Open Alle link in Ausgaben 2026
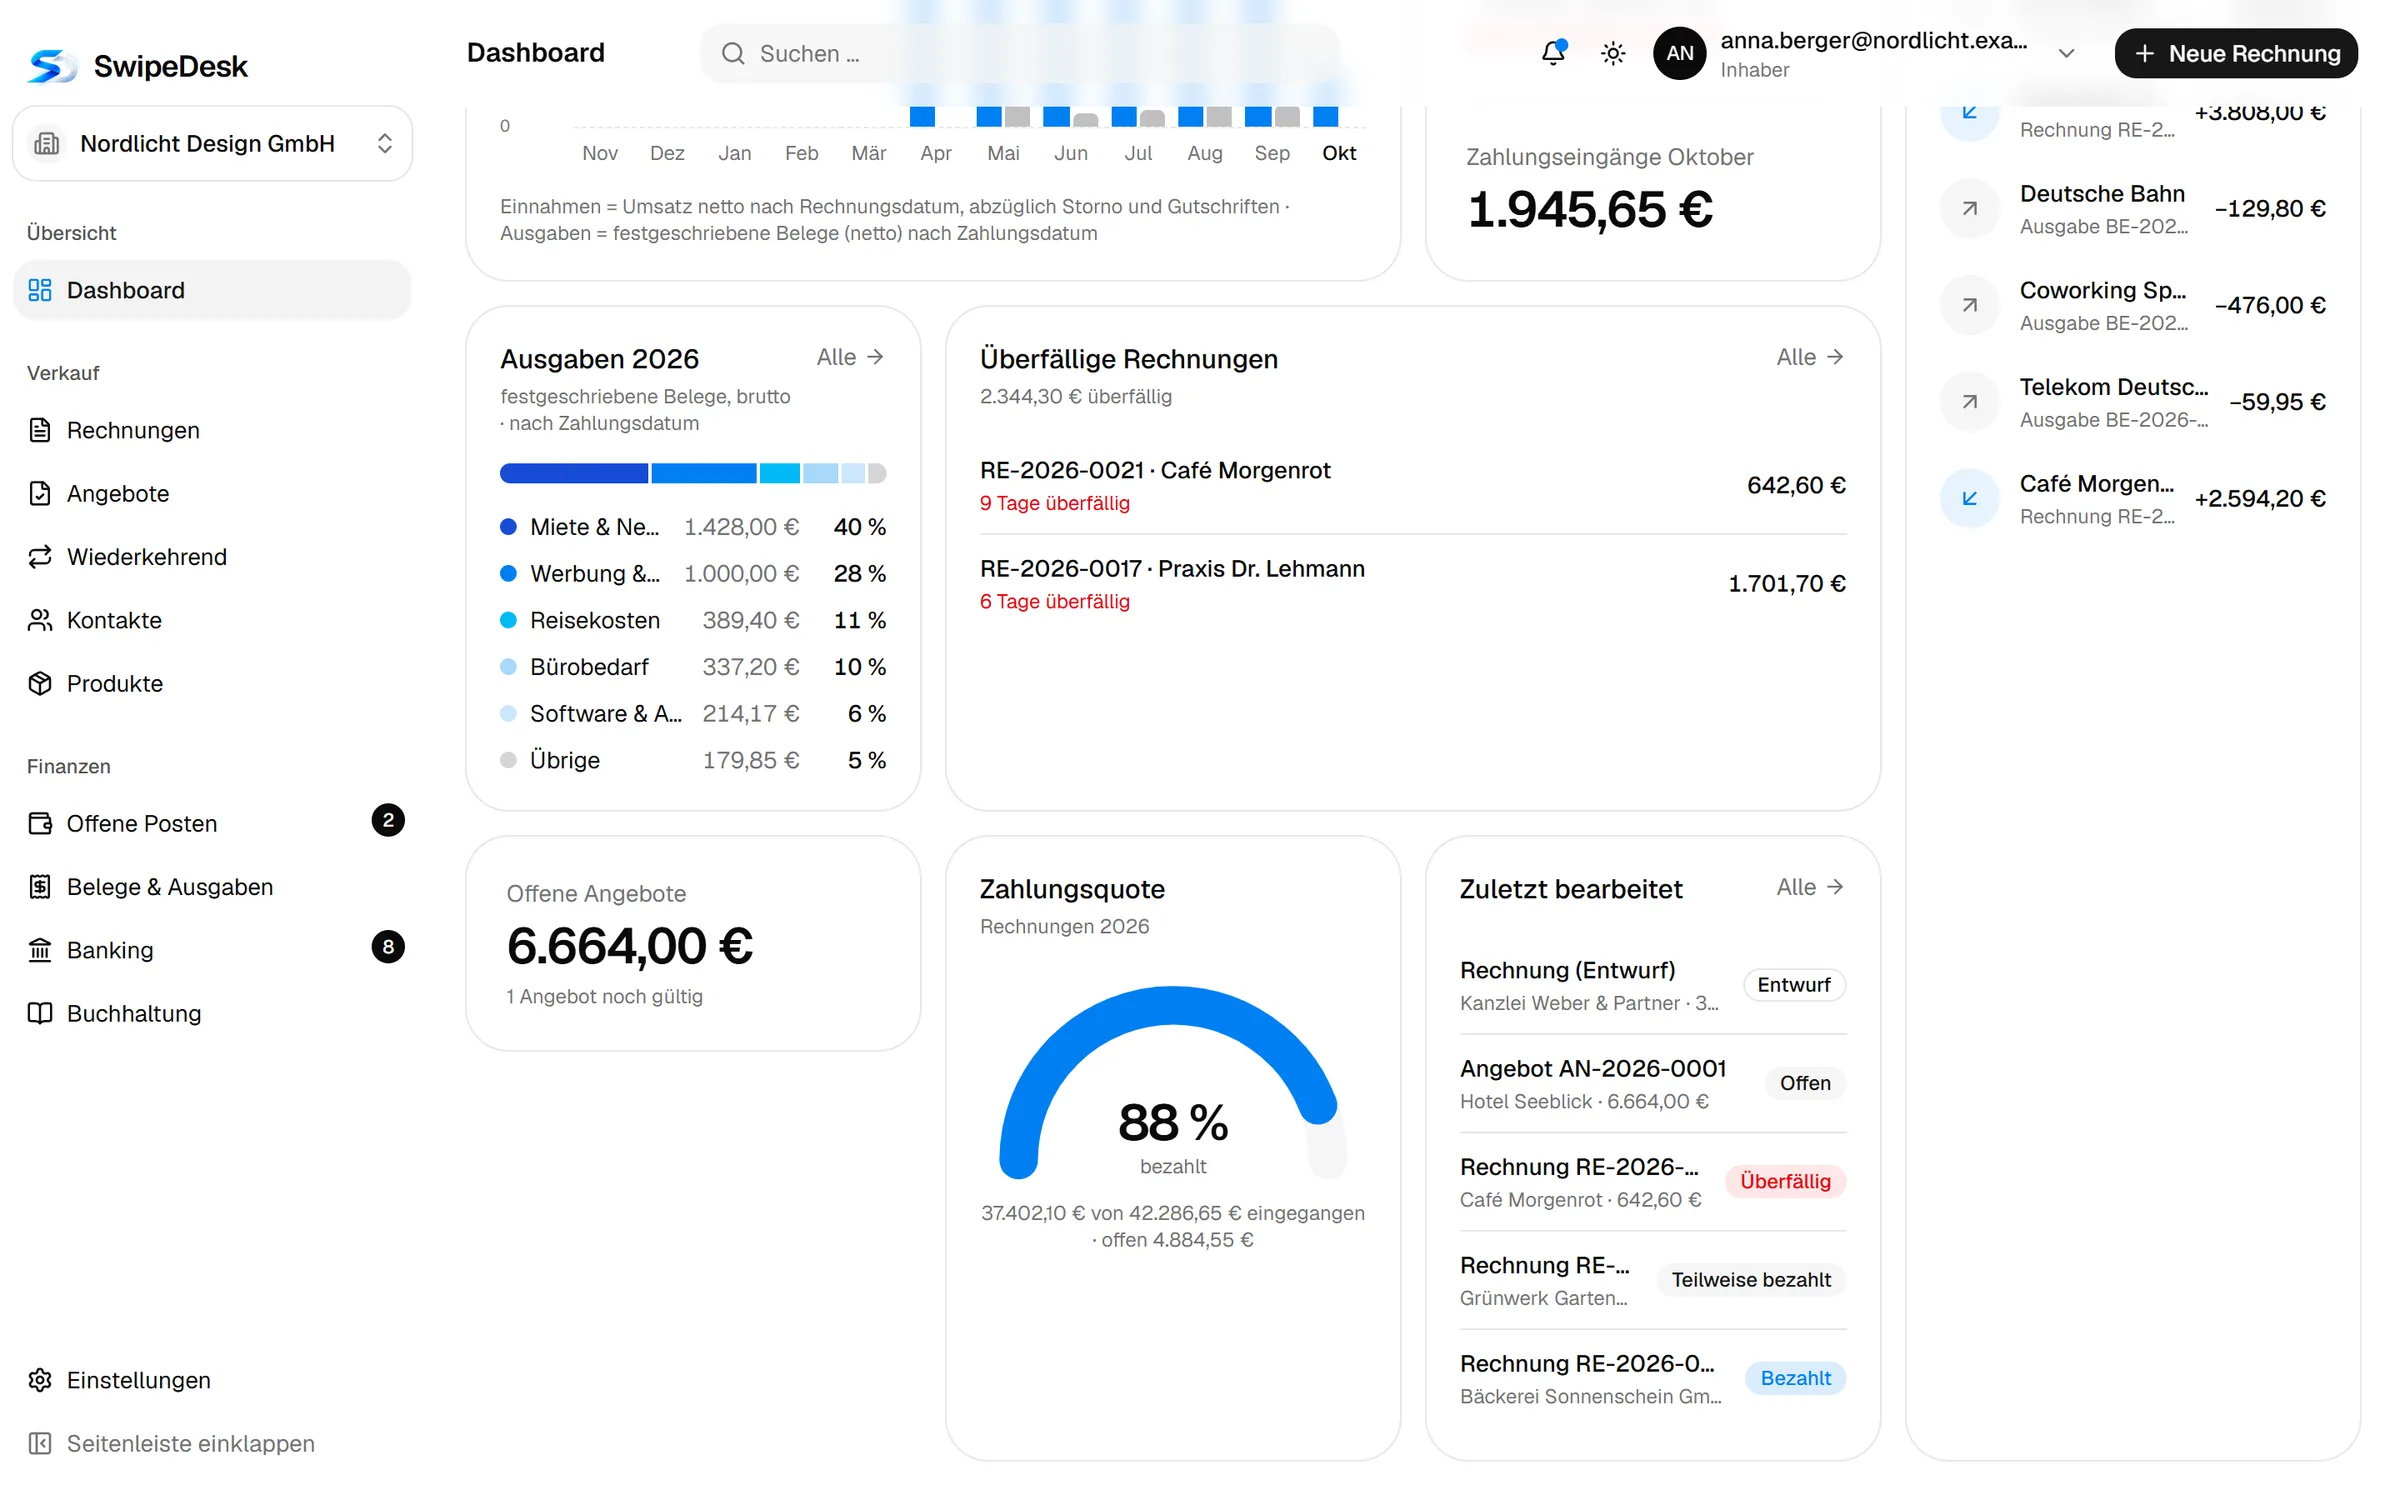 pyautogui.click(x=850, y=357)
